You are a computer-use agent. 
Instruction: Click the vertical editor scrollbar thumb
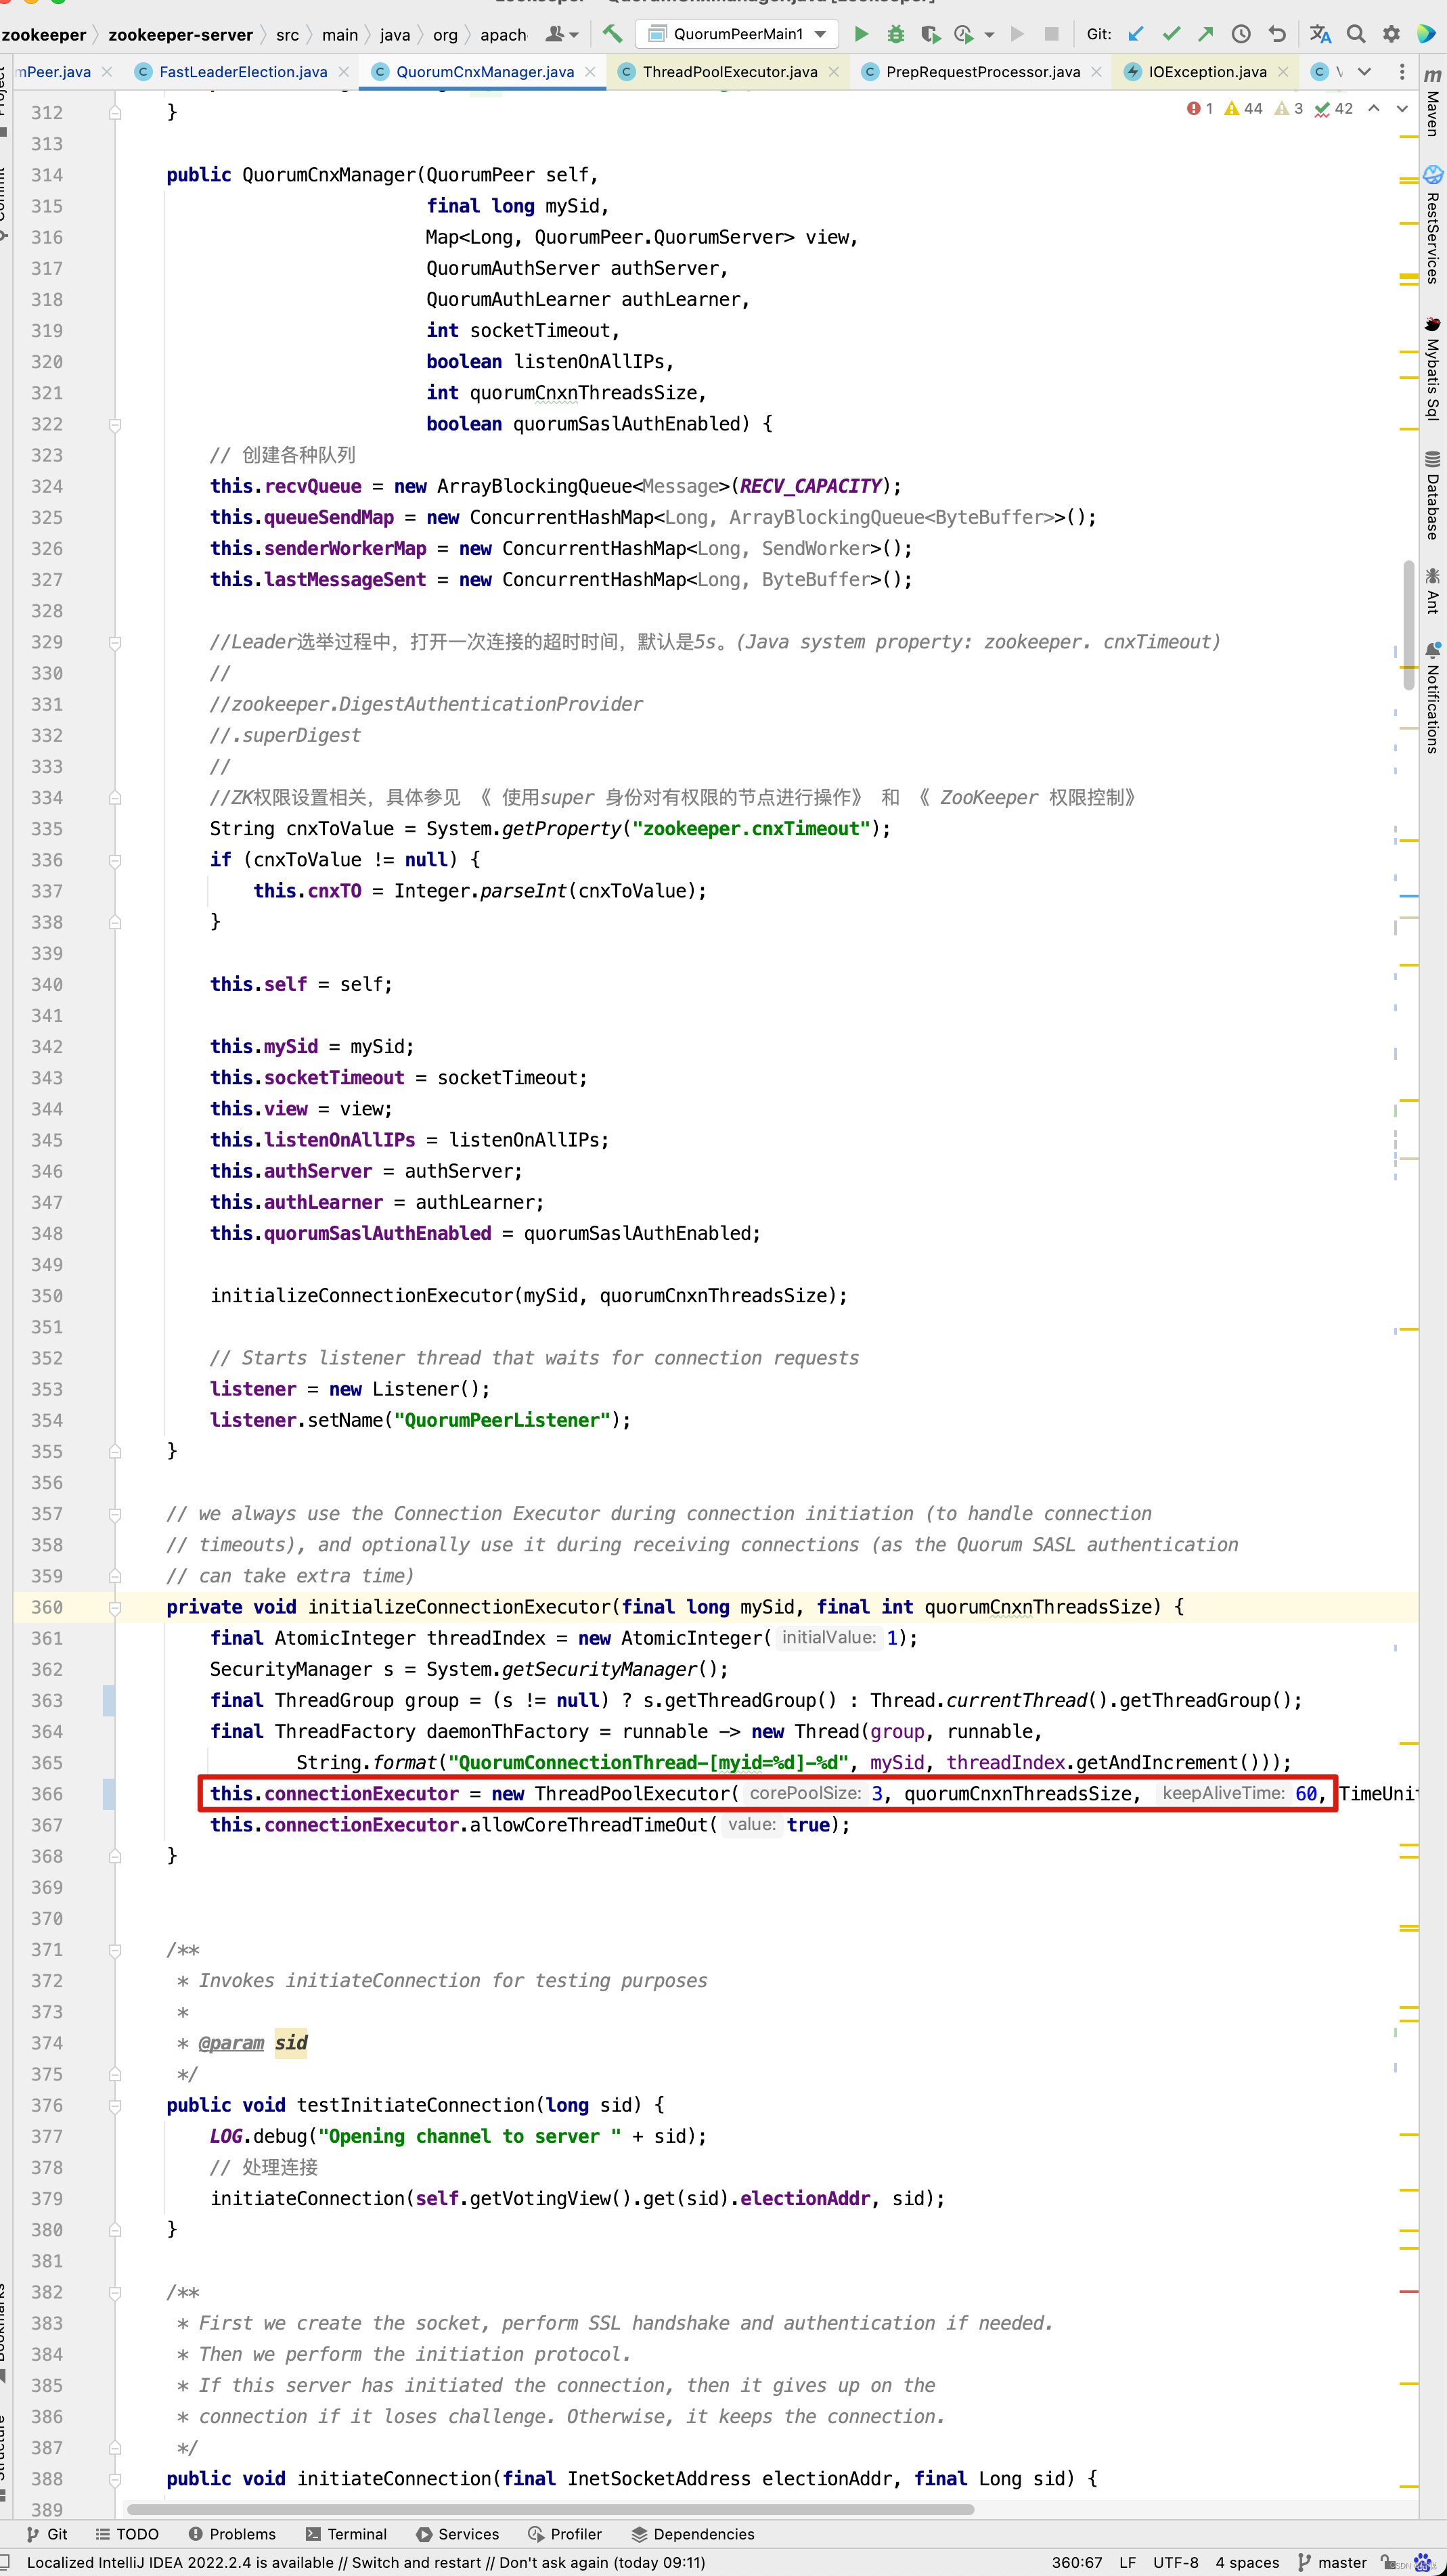(x=1408, y=626)
